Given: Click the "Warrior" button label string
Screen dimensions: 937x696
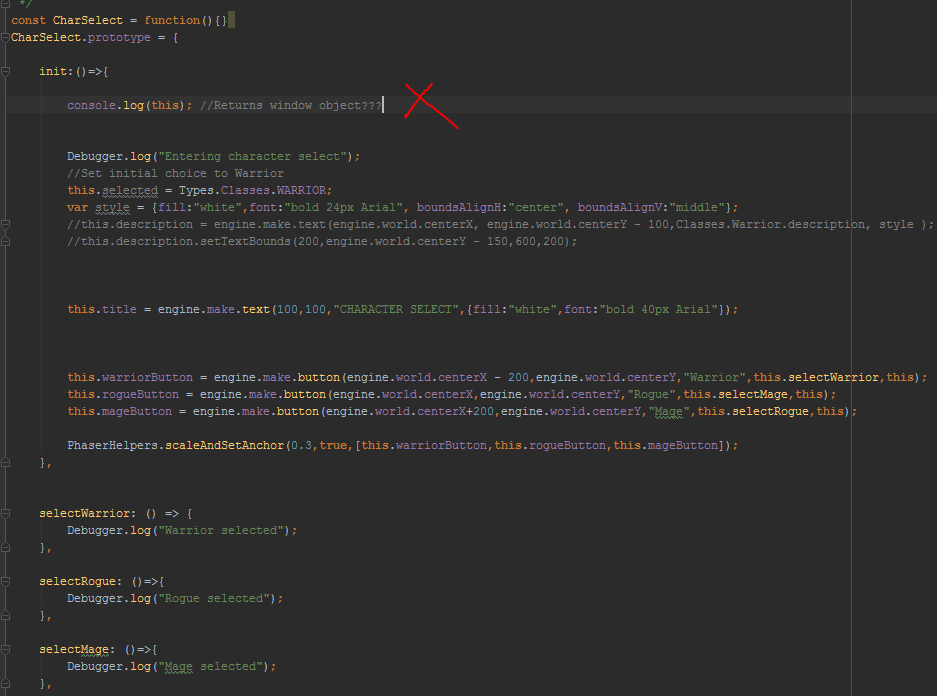Looking at the screenshot, I should (x=715, y=378).
